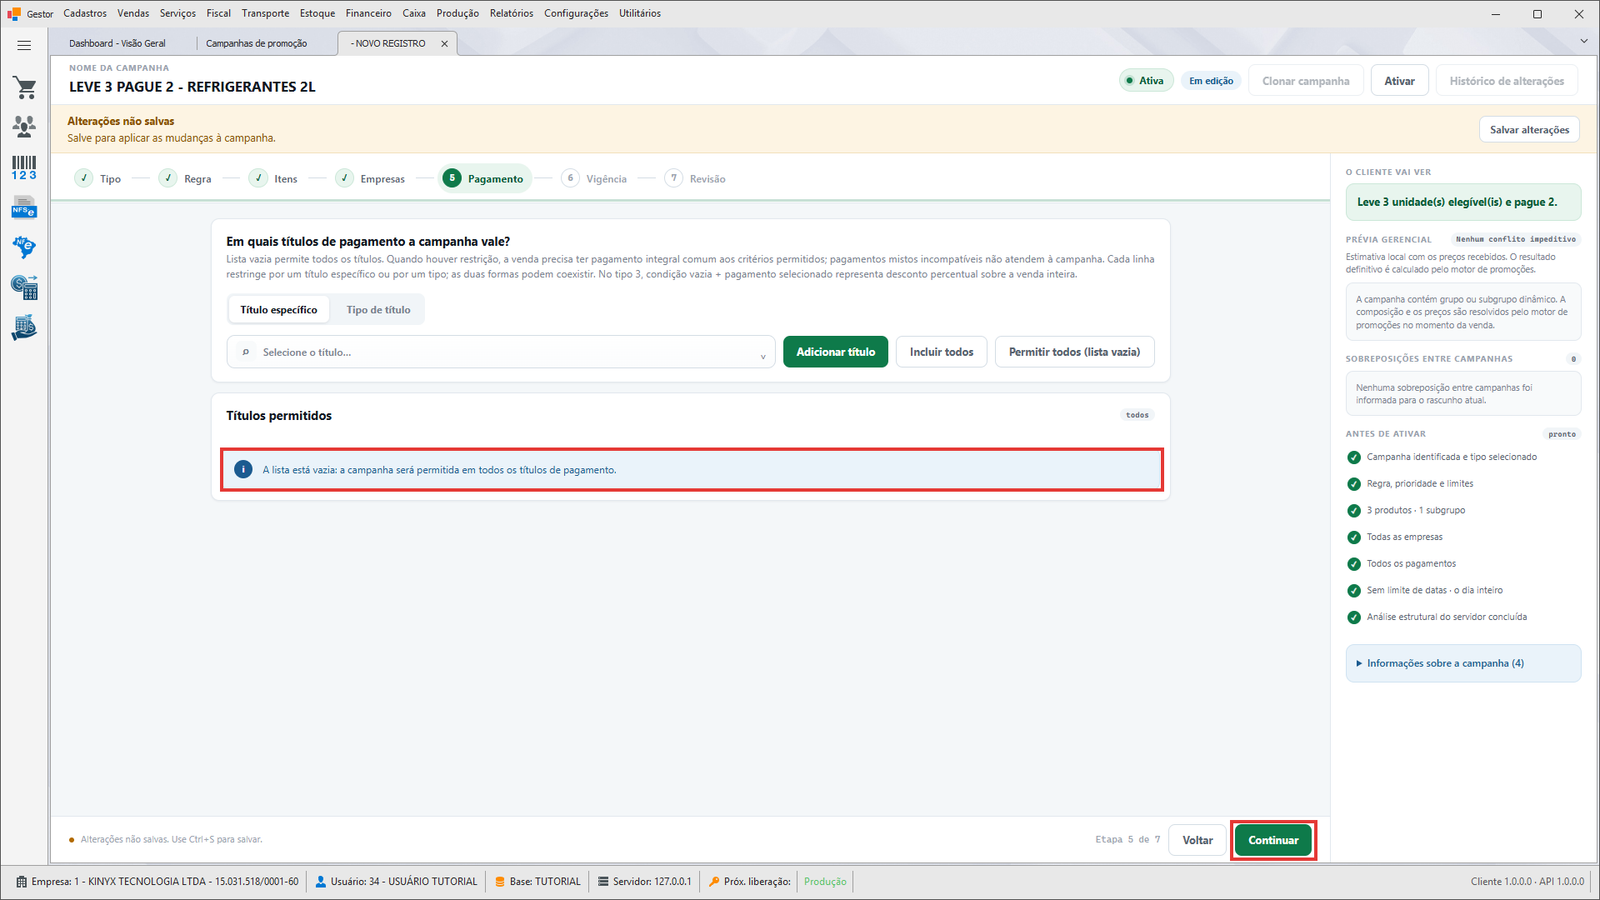Expand Informações sobre a campanha (4)
Image resolution: width=1600 pixels, height=900 pixels.
(x=1463, y=663)
